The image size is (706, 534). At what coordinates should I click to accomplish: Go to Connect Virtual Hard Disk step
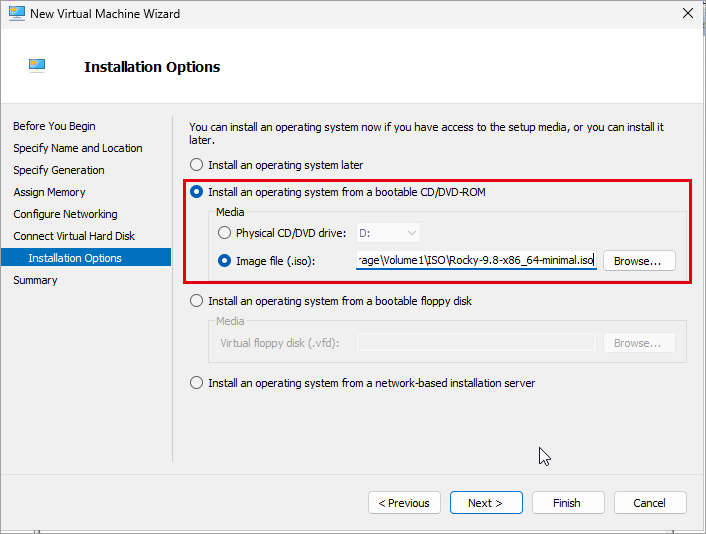[x=74, y=236]
